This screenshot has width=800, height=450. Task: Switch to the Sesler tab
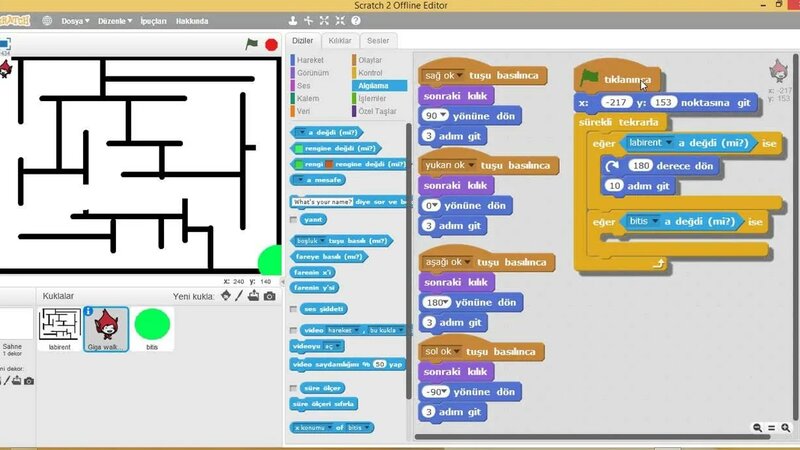point(378,40)
